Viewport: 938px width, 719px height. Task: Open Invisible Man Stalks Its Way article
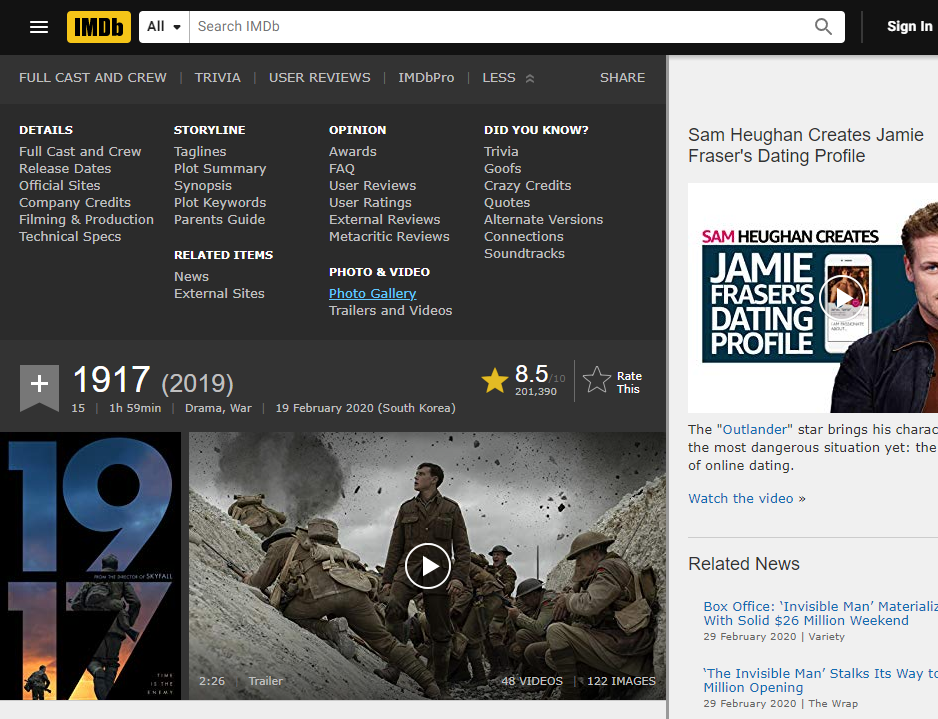pyautogui.click(x=821, y=681)
